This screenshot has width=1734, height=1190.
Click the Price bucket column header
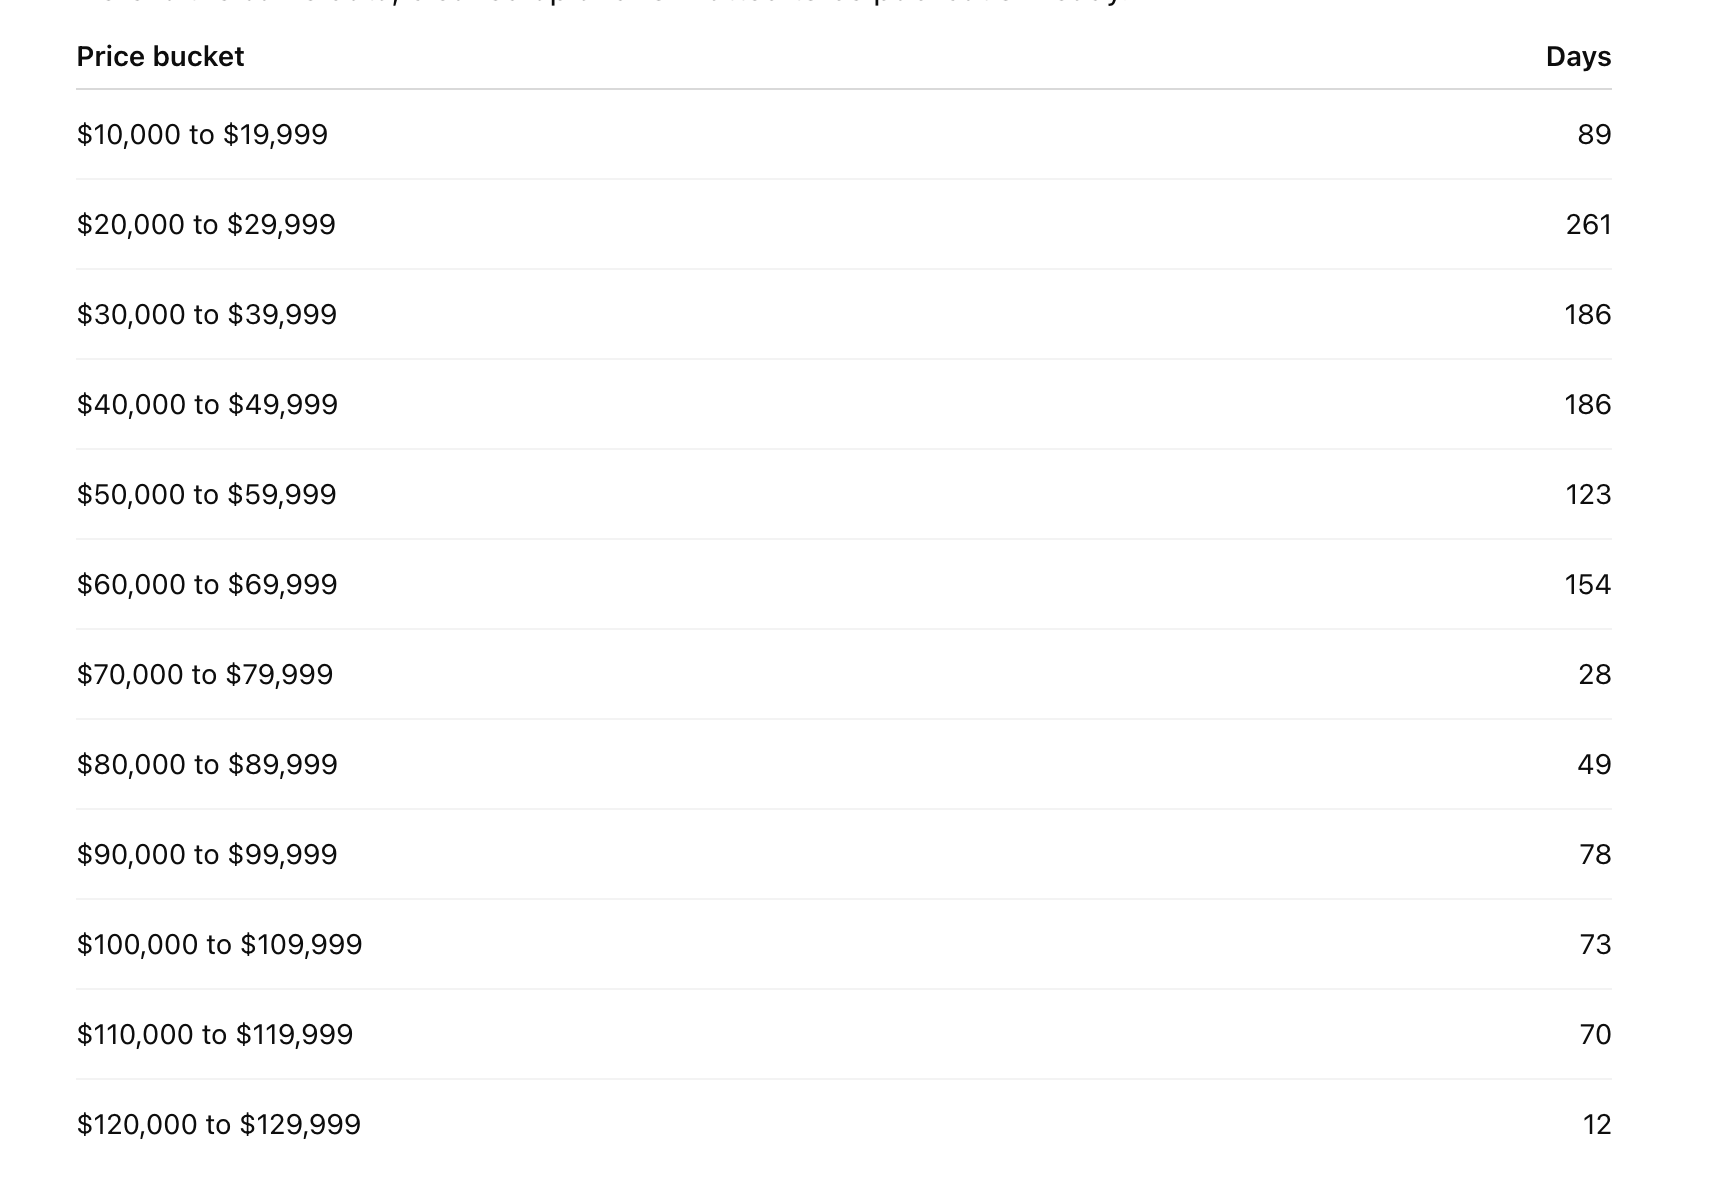(160, 57)
